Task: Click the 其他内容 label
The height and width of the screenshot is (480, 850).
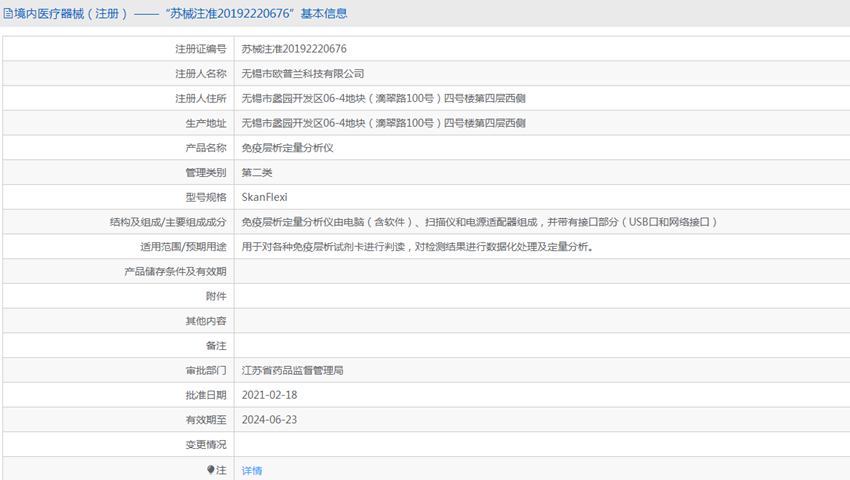Action: tap(205, 321)
